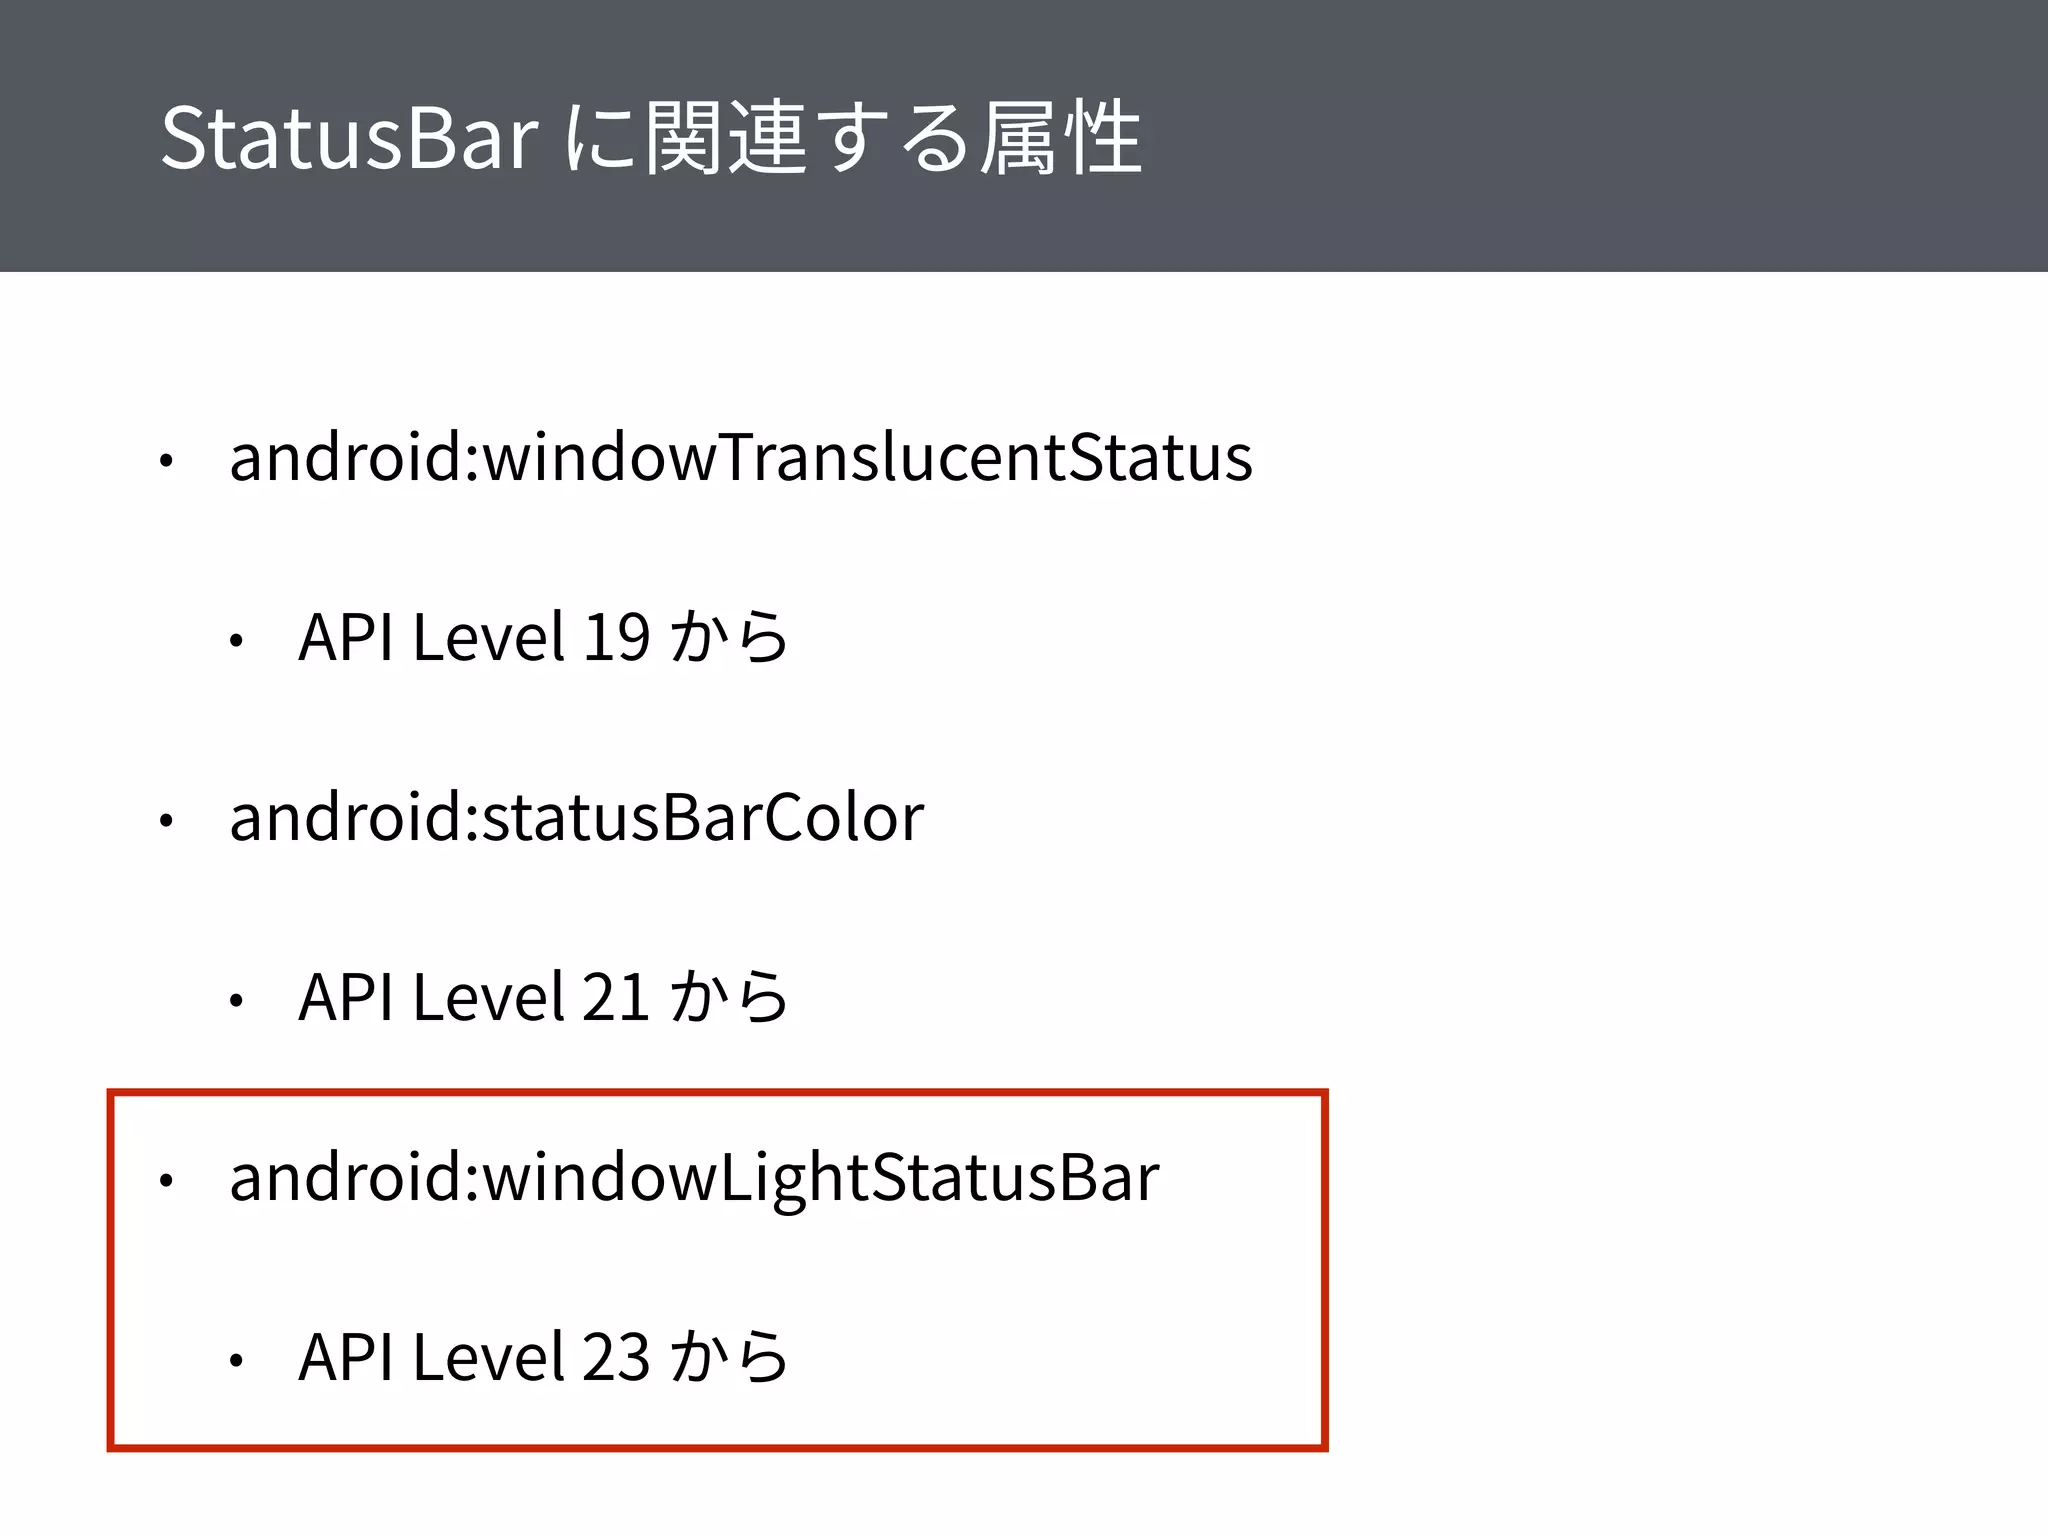
Task: Click bullet dot before android:windowLightStatusBar
Action: click(166, 1181)
